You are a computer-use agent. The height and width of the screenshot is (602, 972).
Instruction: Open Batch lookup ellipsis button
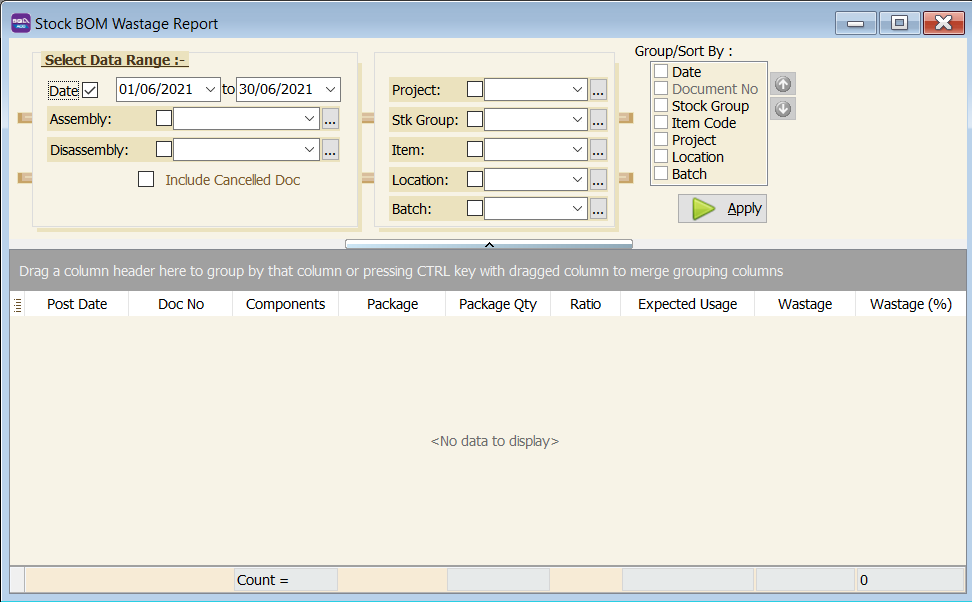(598, 209)
